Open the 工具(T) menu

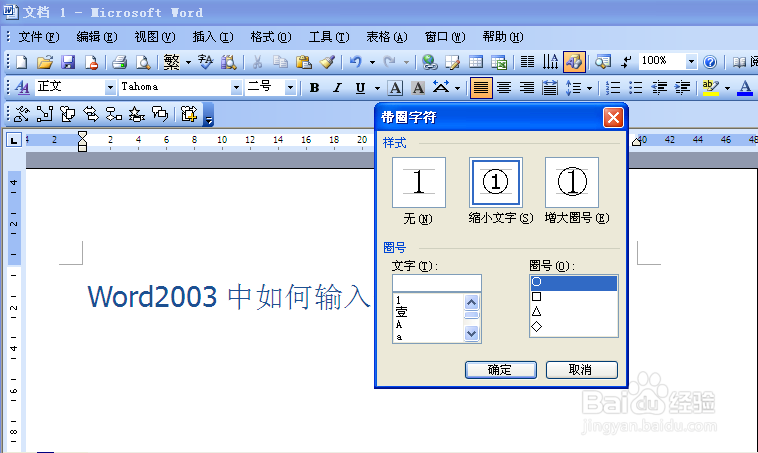coord(329,37)
